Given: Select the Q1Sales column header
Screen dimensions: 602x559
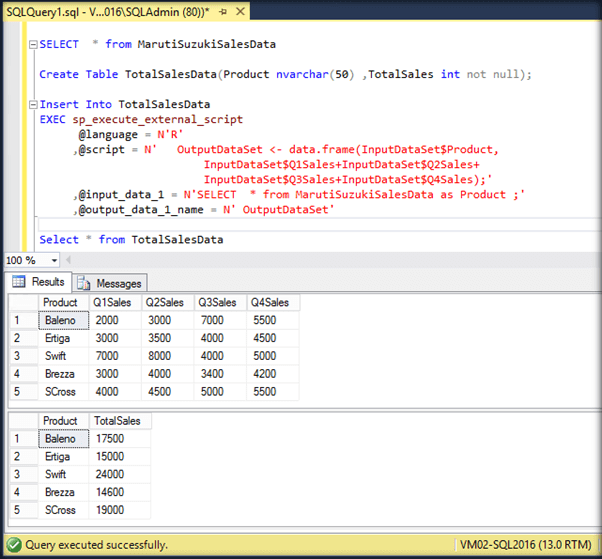Looking at the screenshot, I should [112, 302].
